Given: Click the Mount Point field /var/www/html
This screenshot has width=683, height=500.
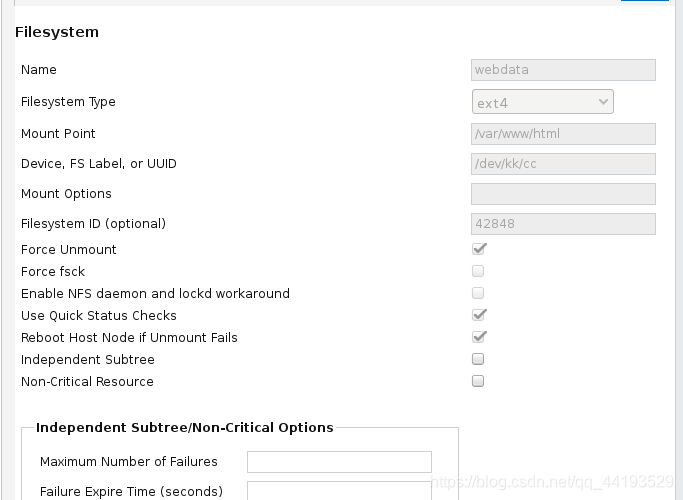Looking at the screenshot, I should click(x=563, y=134).
